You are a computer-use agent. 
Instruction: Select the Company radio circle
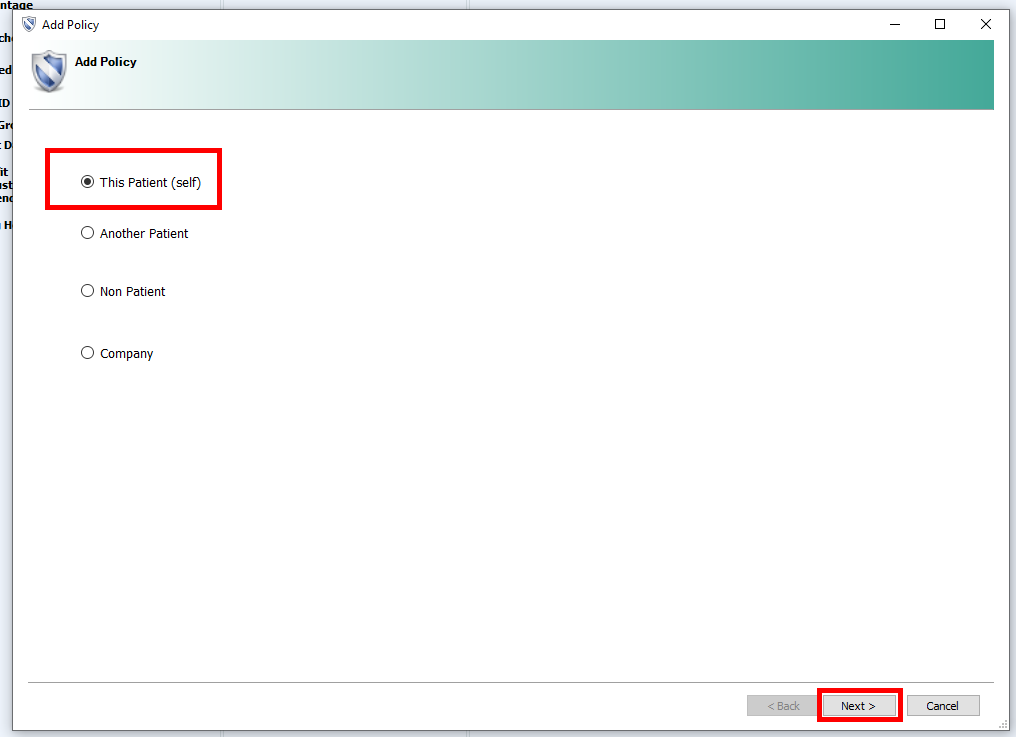(x=87, y=353)
